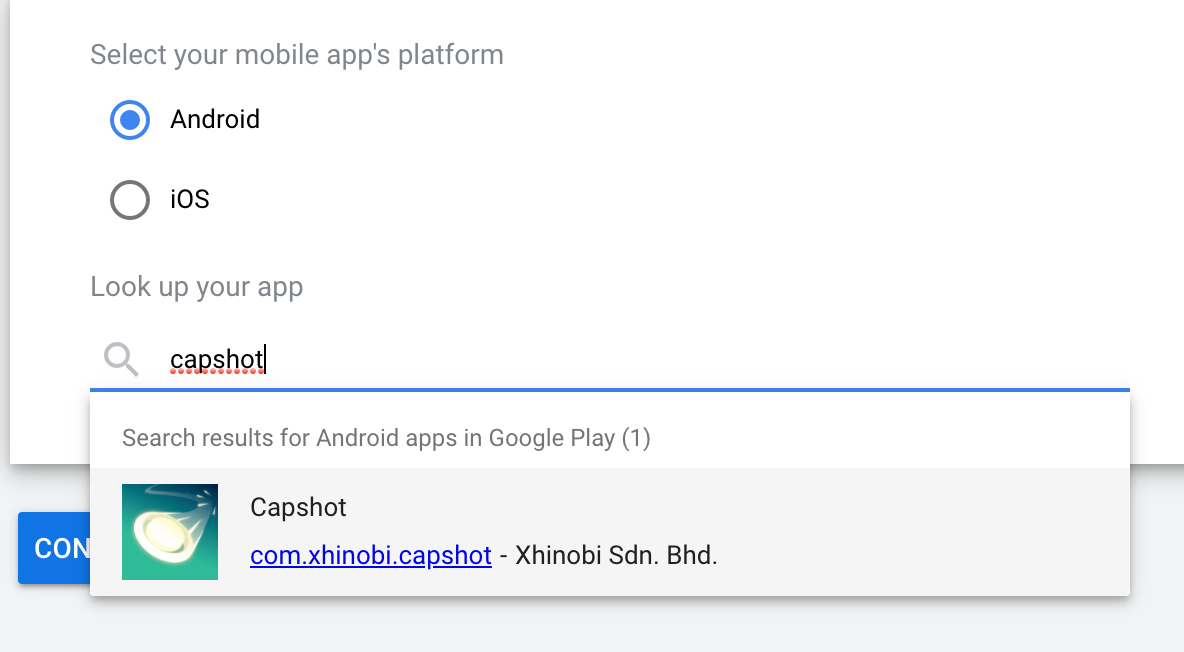Open the com.xhinobi.capshot package link
1184x652 pixels.
(371, 555)
